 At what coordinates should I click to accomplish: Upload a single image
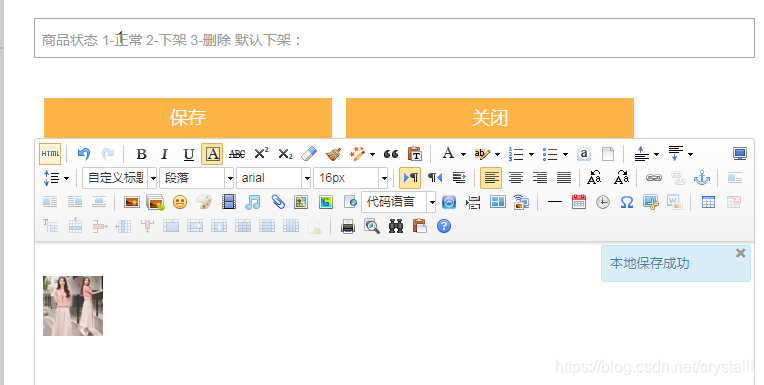coord(132,202)
